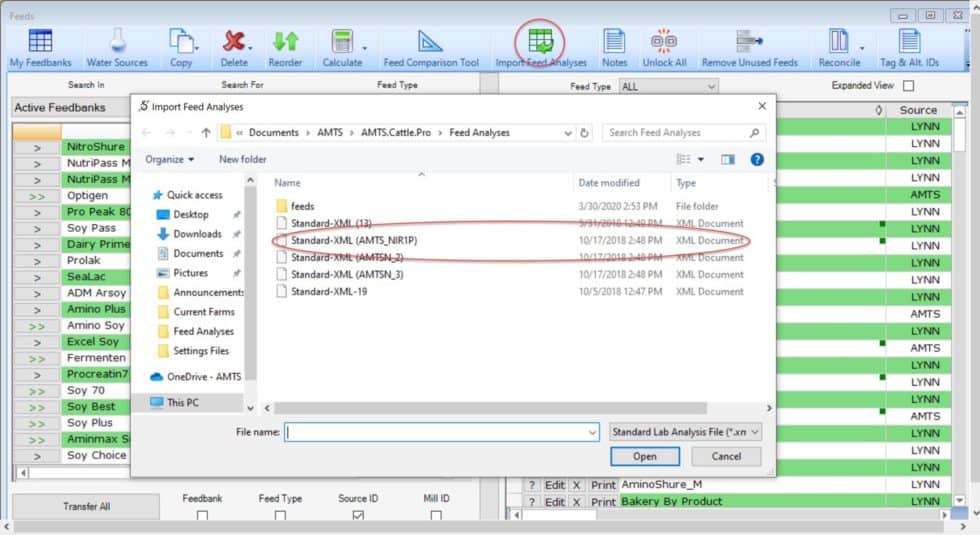Click the Import Feed Analyses icon
Viewport: 980px width, 535px height.
[540, 41]
